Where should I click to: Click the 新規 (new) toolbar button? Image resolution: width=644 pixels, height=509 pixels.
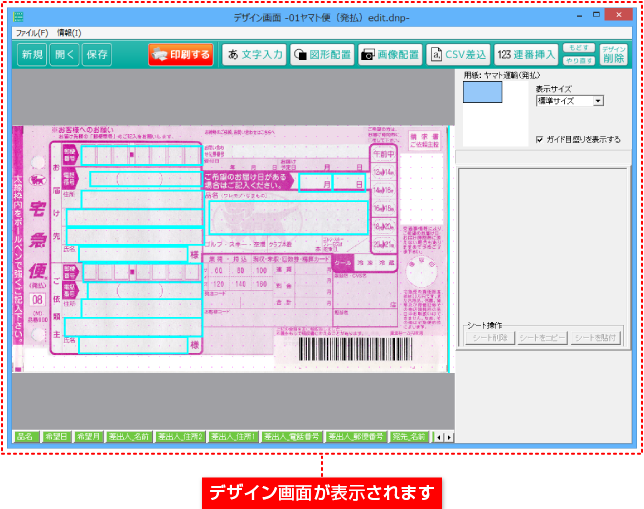click(32, 55)
